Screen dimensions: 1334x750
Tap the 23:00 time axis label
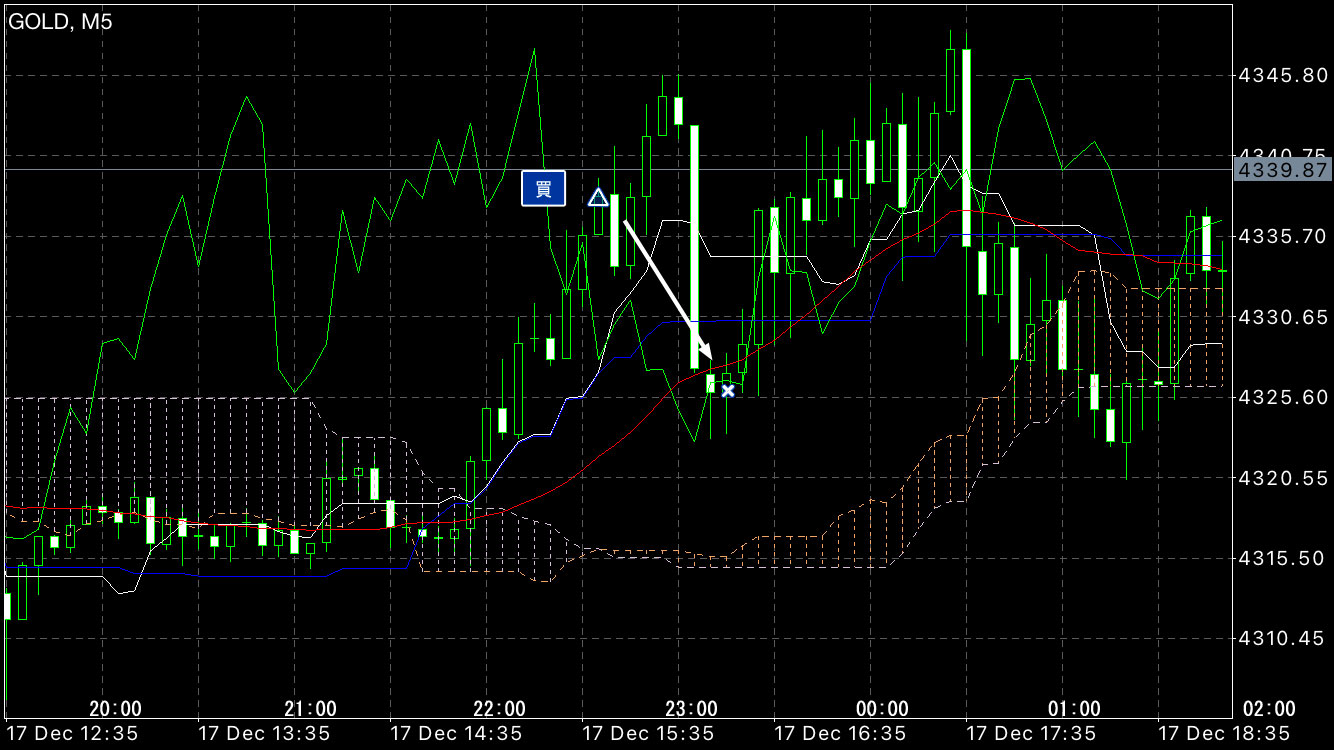click(x=690, y=709)
